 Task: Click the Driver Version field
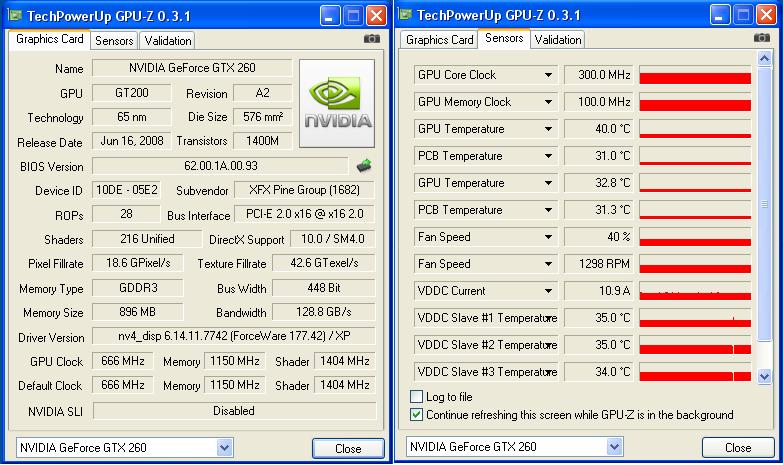tap(234, 336)
